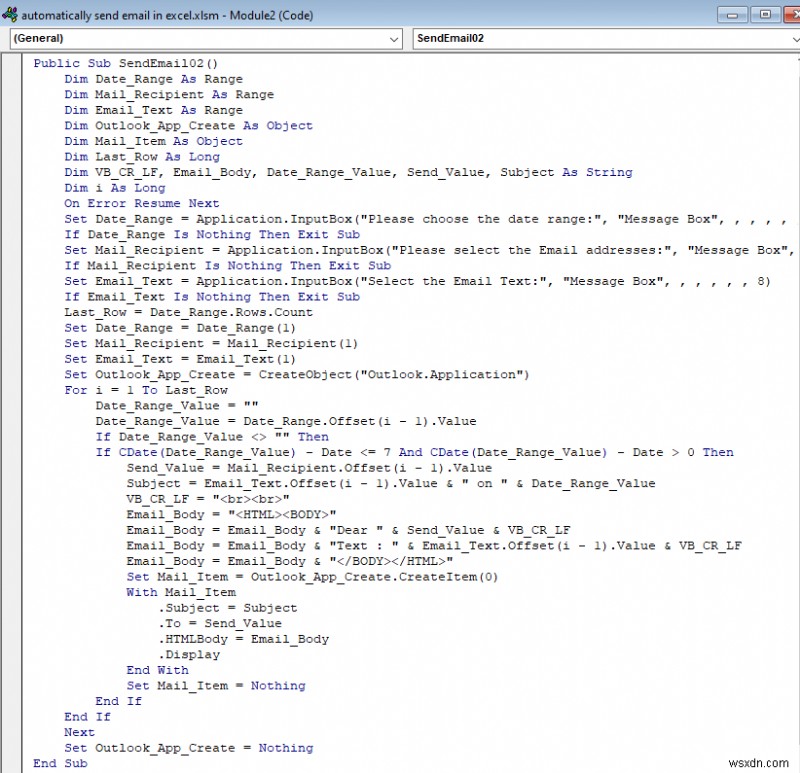800x773 pixels.
Task: Click the line 'Dim Email_Text As Range'
Action: [154, 110]
